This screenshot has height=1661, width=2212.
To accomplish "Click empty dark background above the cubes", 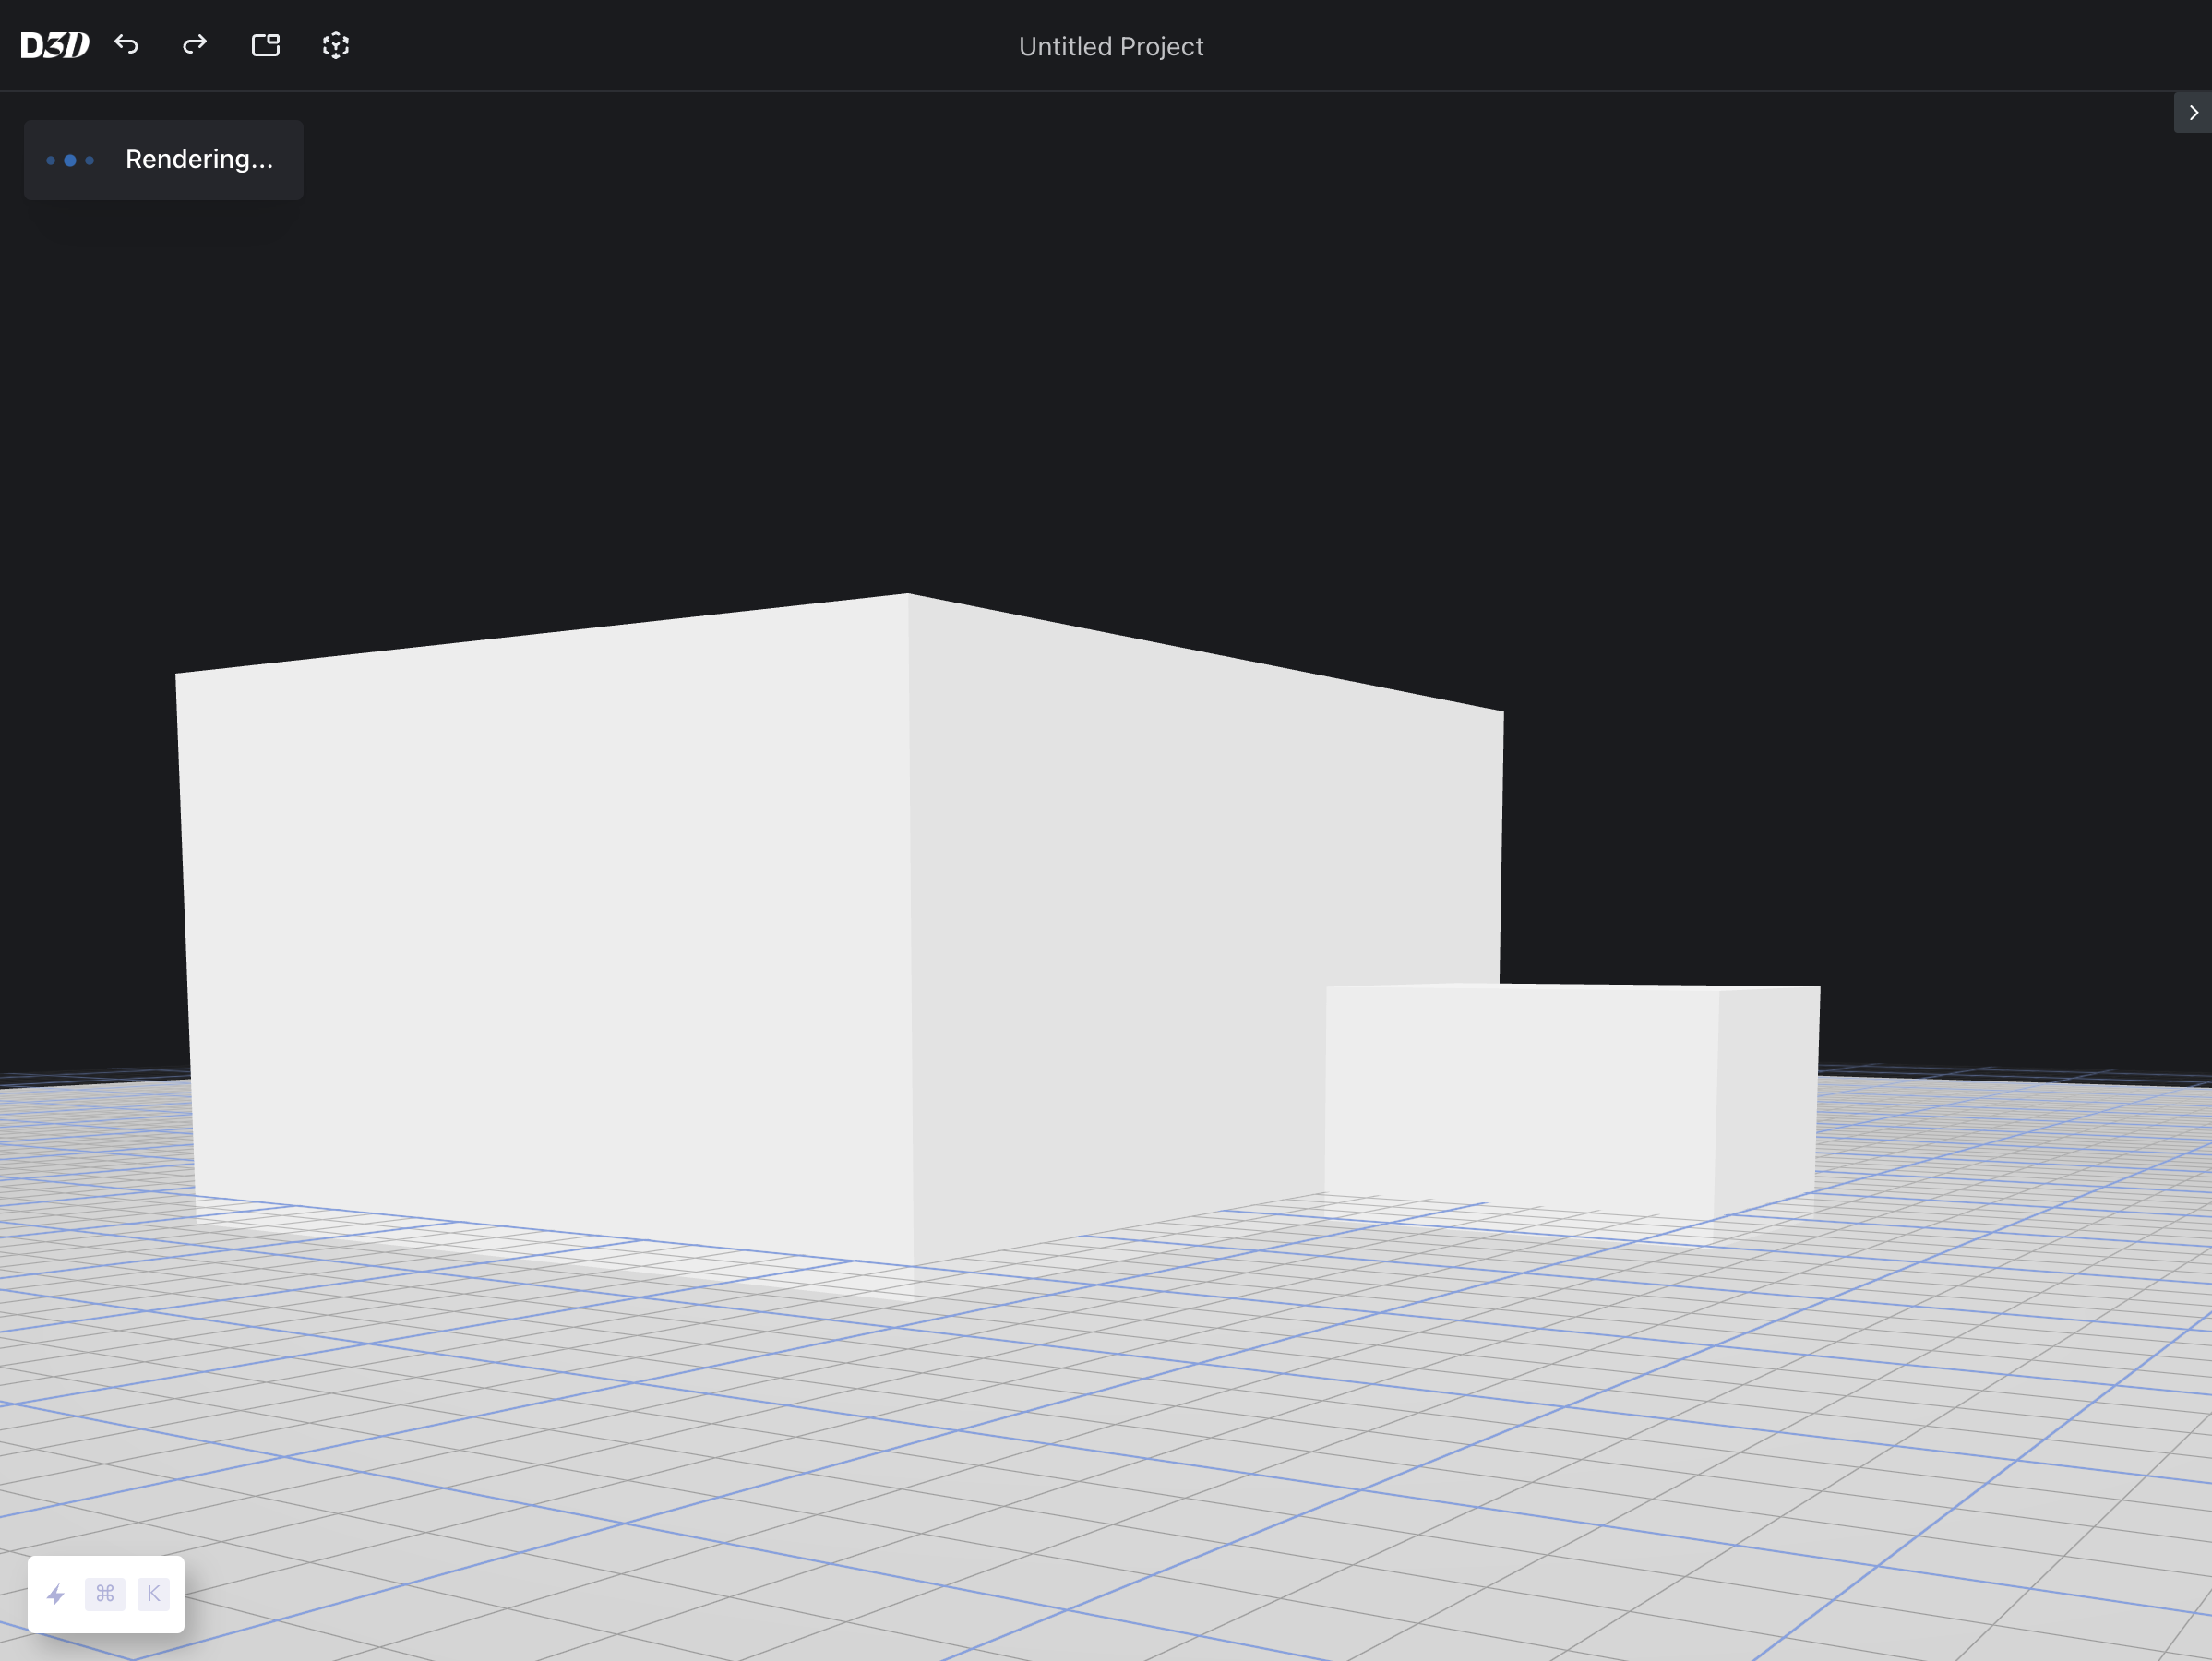I will (1100, 350).
